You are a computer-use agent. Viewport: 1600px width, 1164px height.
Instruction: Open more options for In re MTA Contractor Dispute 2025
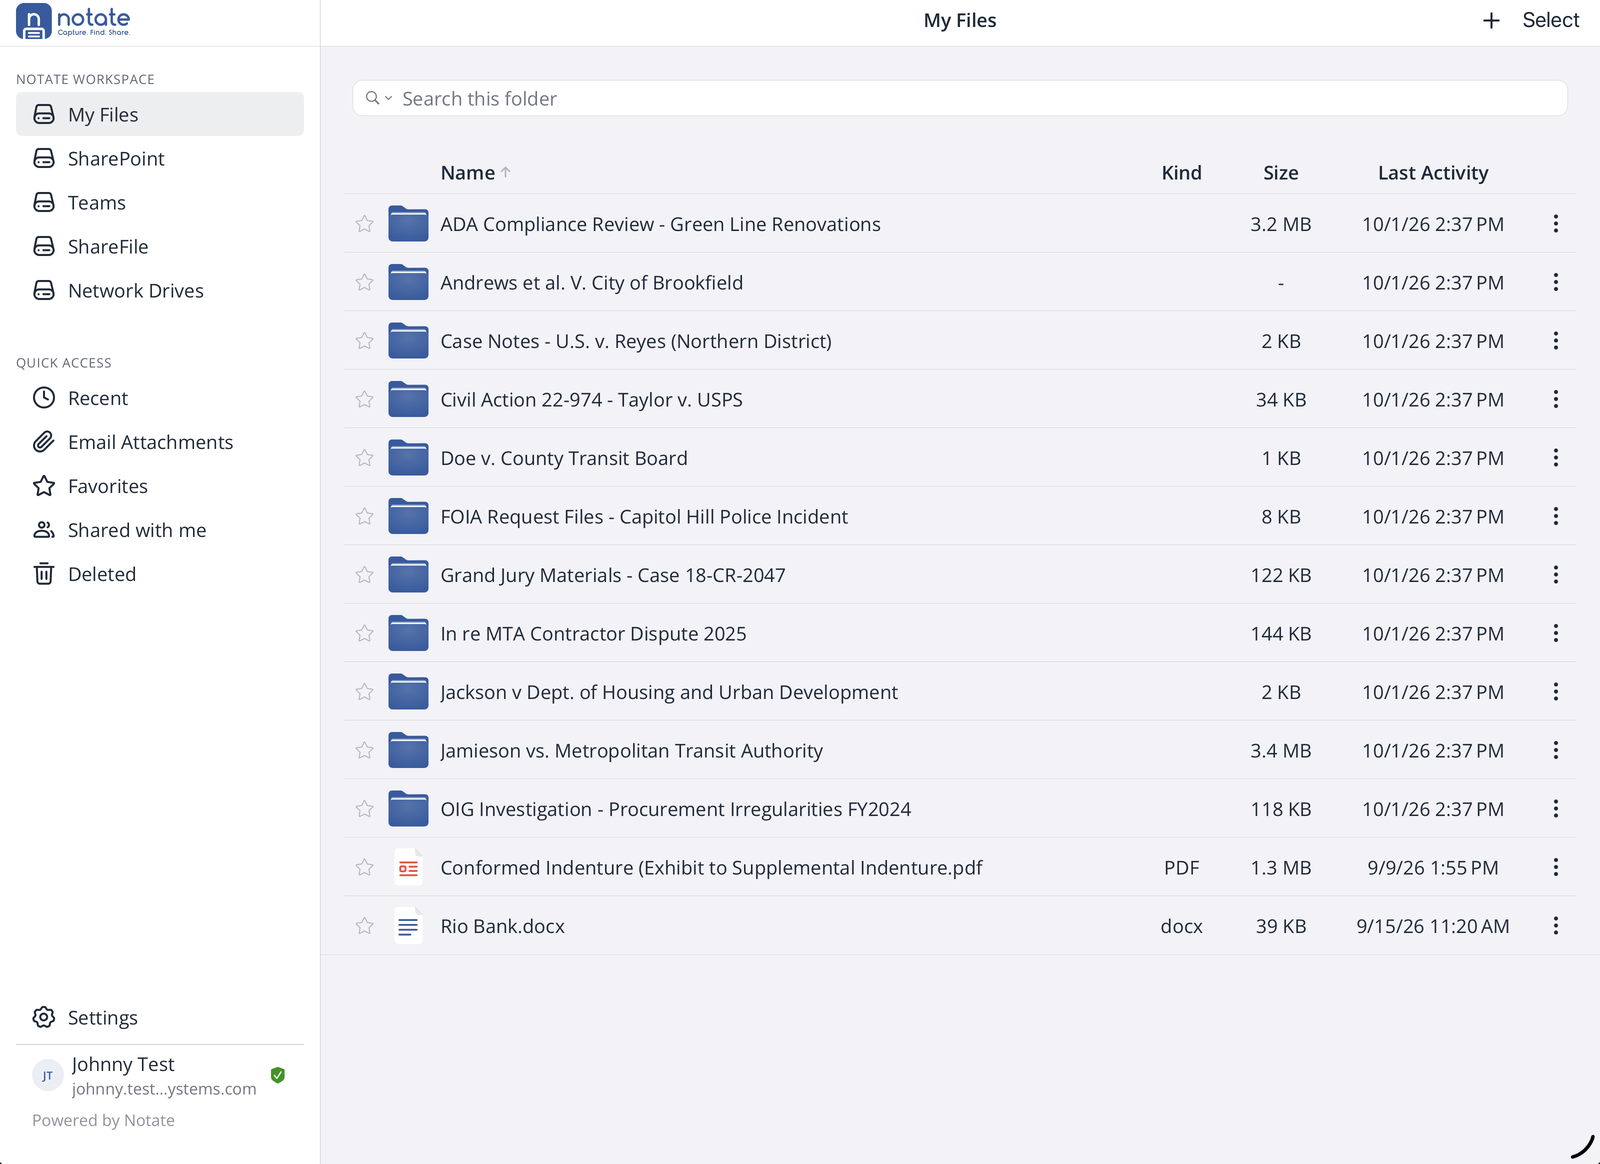[1556, 633]
